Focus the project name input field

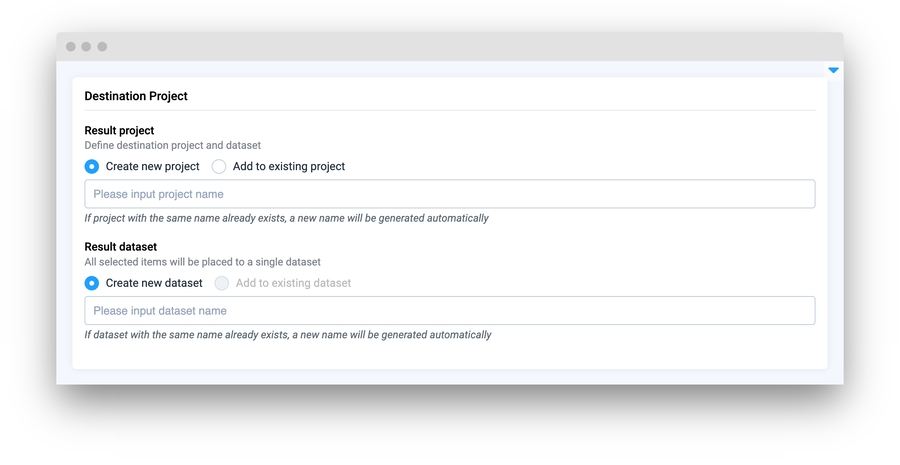pyautogui.click(x=449, y=194)
